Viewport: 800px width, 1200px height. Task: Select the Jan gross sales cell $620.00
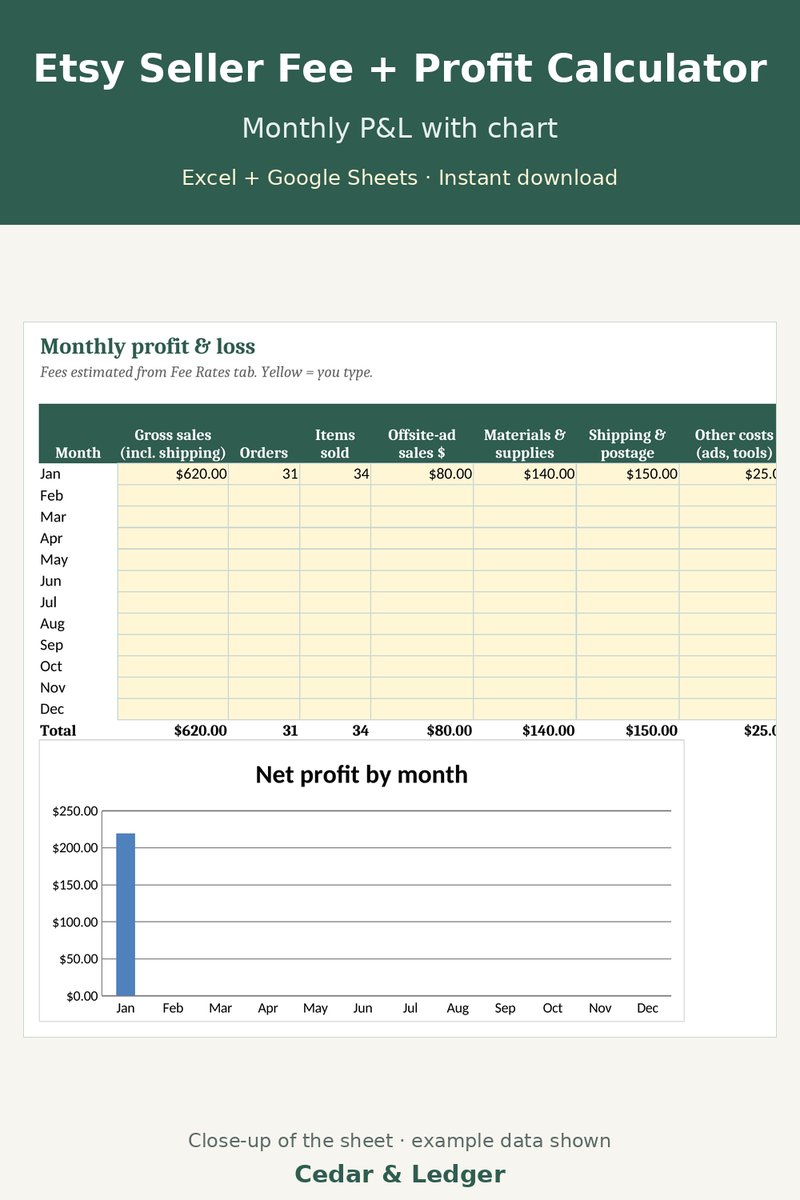coord(173,474)
